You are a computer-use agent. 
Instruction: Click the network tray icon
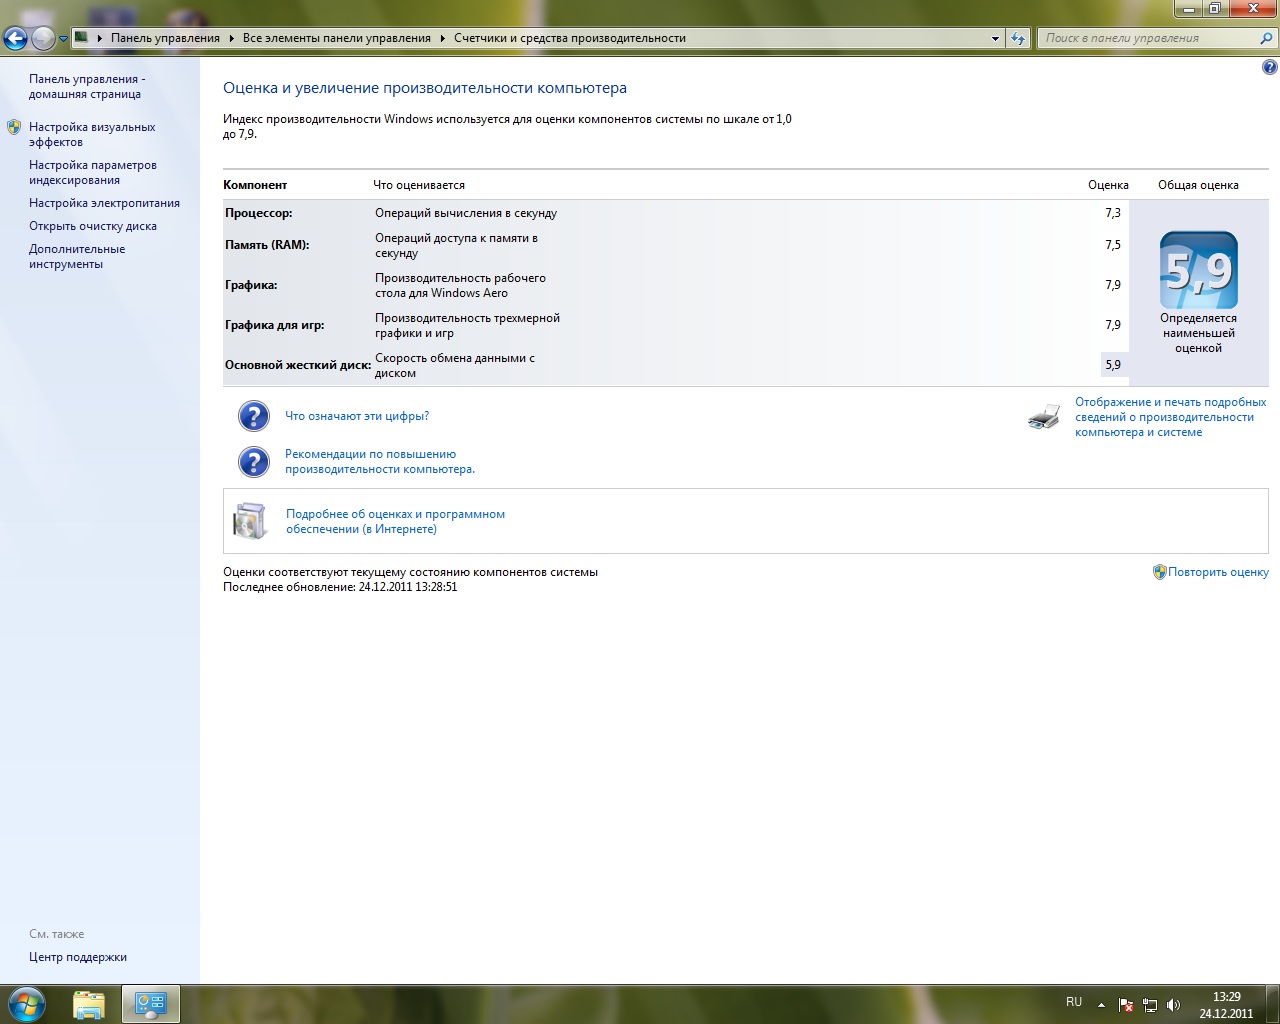pyautogui.click(x=1150, y=1005)
